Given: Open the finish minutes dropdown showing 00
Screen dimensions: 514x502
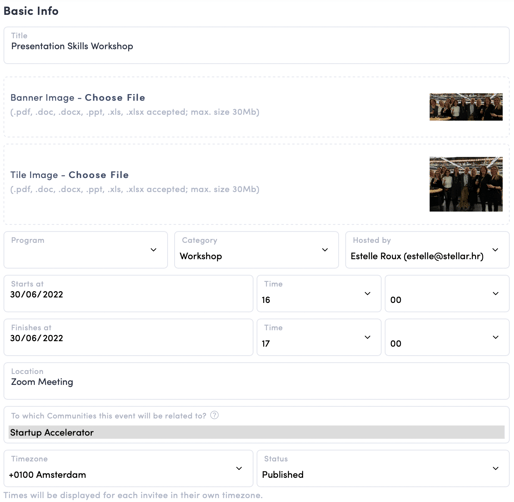Looking at the screenshot, I should point(447,337).
